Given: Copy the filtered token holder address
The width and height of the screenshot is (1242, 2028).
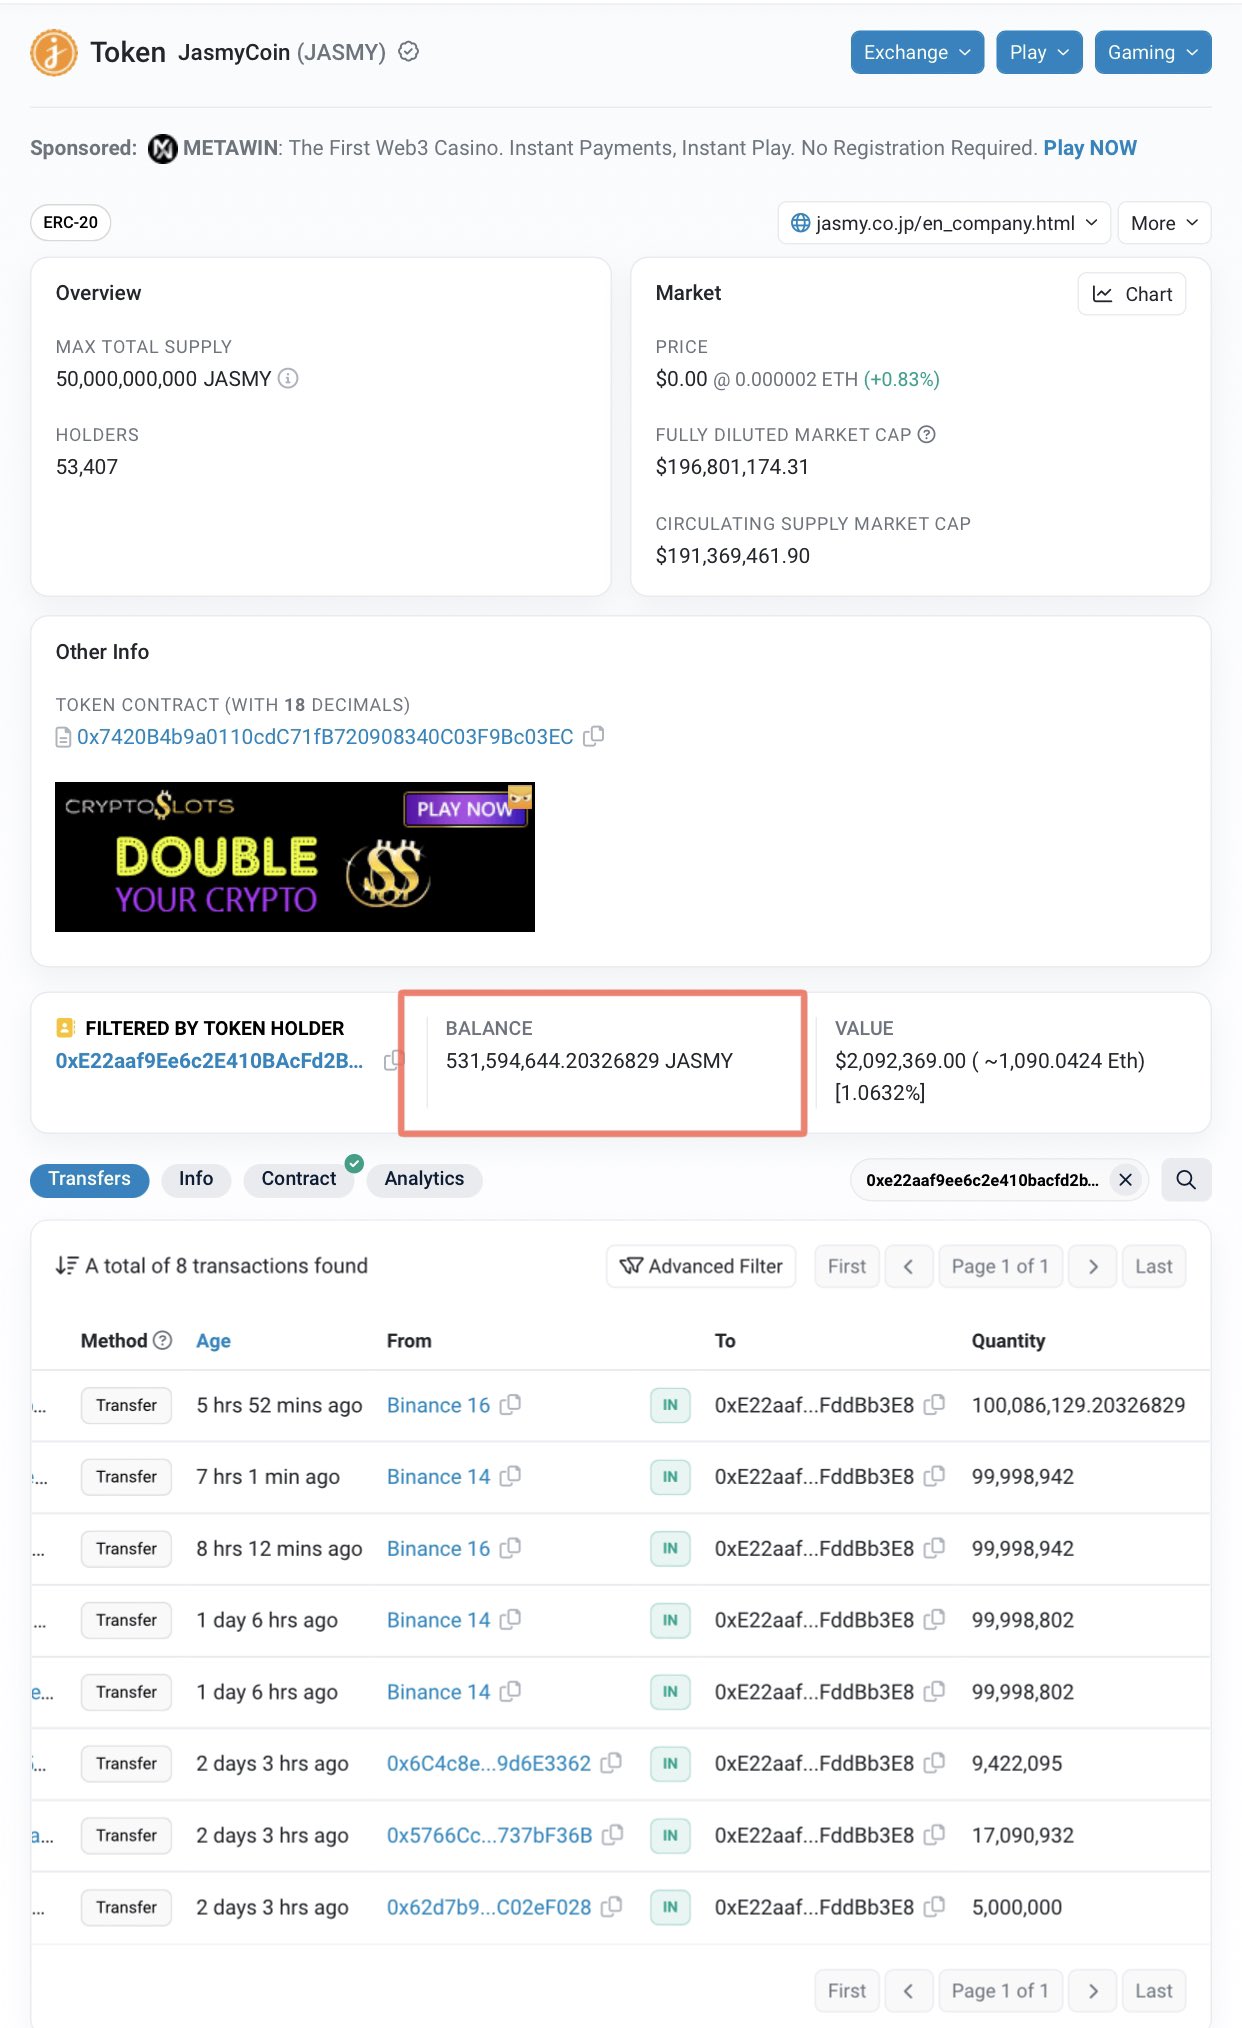Looking at the screenshot, I should [x=393, y=1060].
